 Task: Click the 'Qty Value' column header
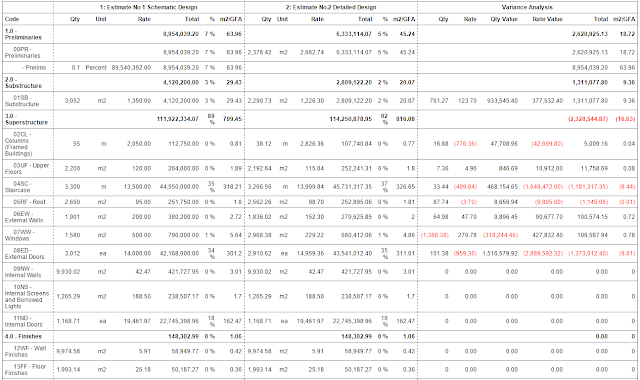(504, 19)
